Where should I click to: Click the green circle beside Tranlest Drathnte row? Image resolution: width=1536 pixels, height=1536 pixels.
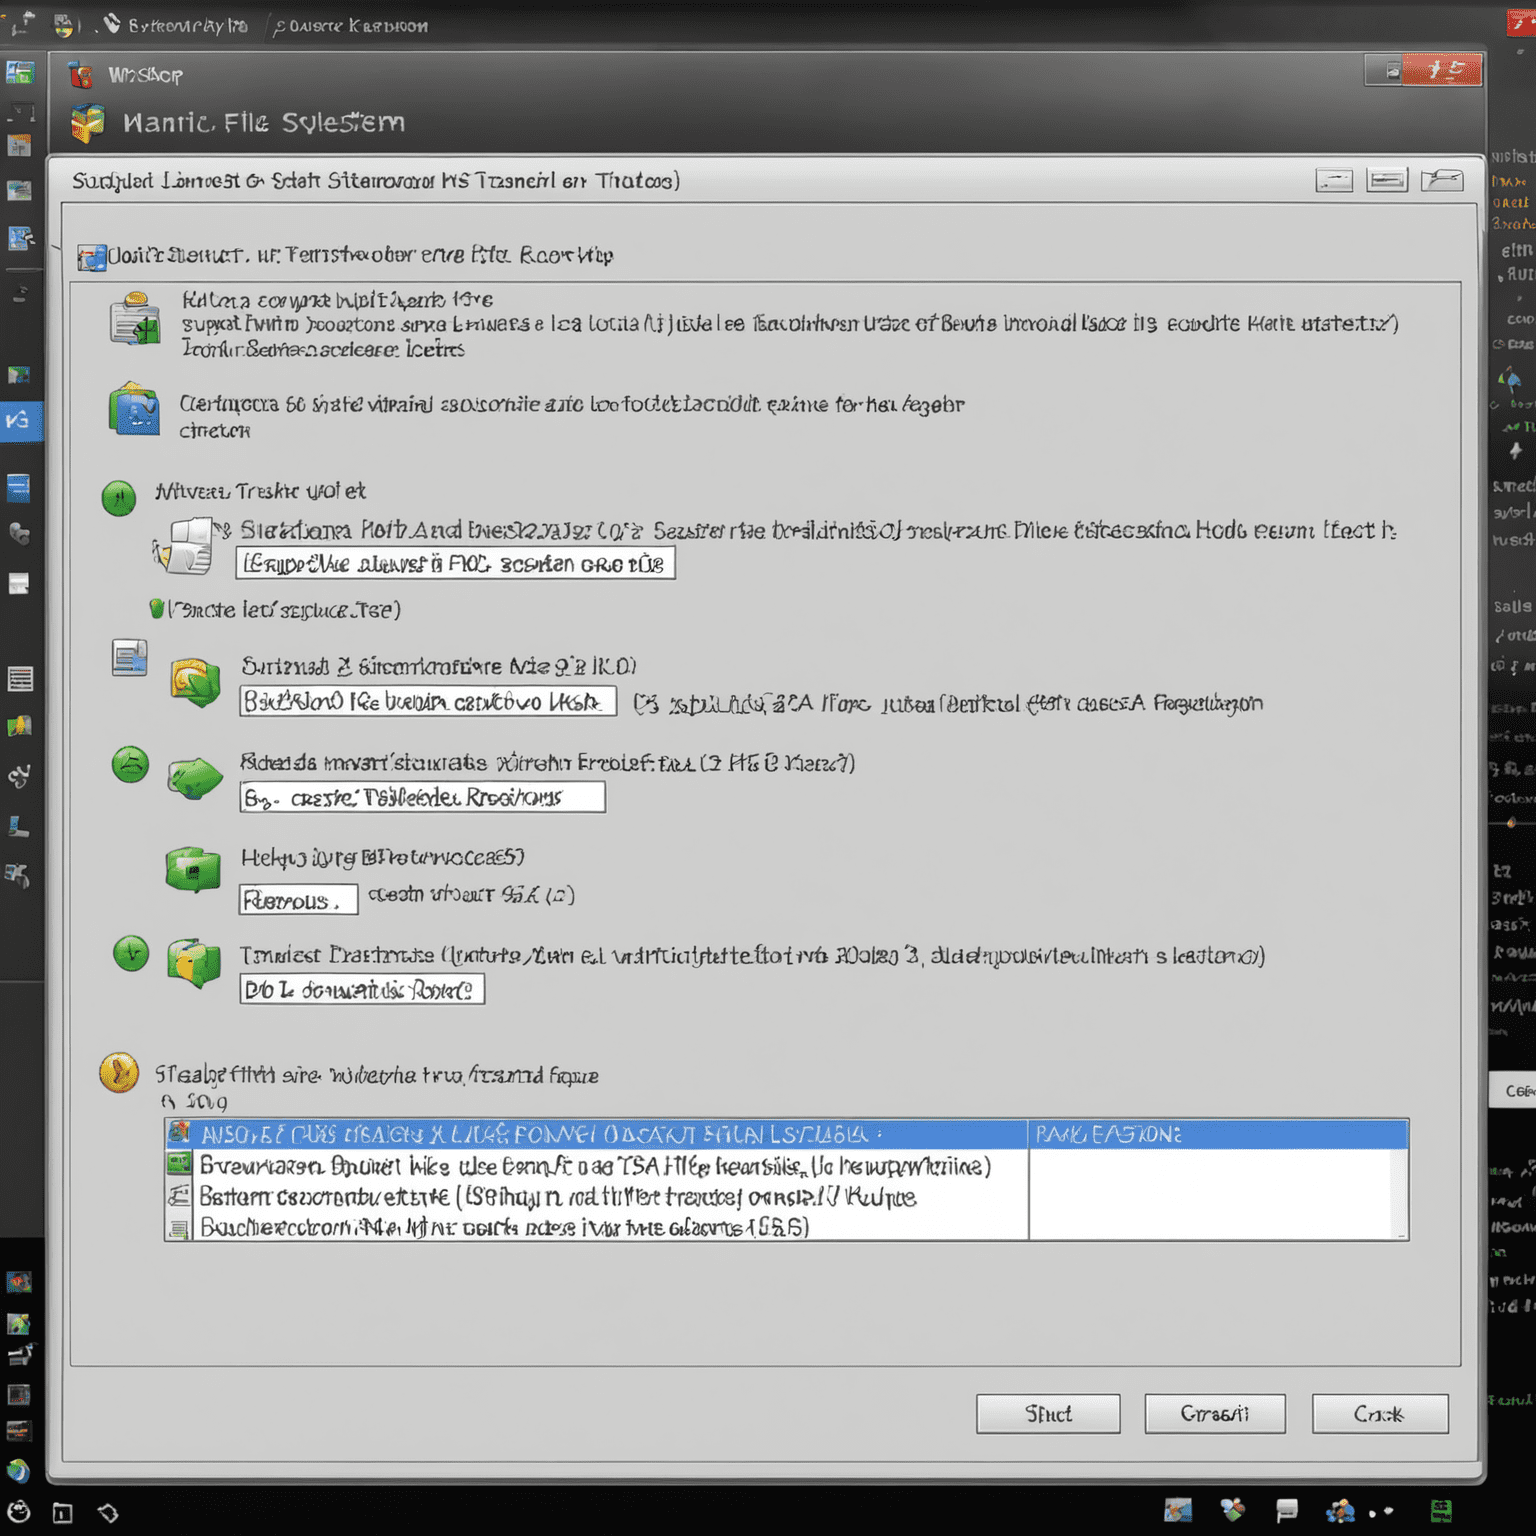pyautogui.click(x=131, y=954)
